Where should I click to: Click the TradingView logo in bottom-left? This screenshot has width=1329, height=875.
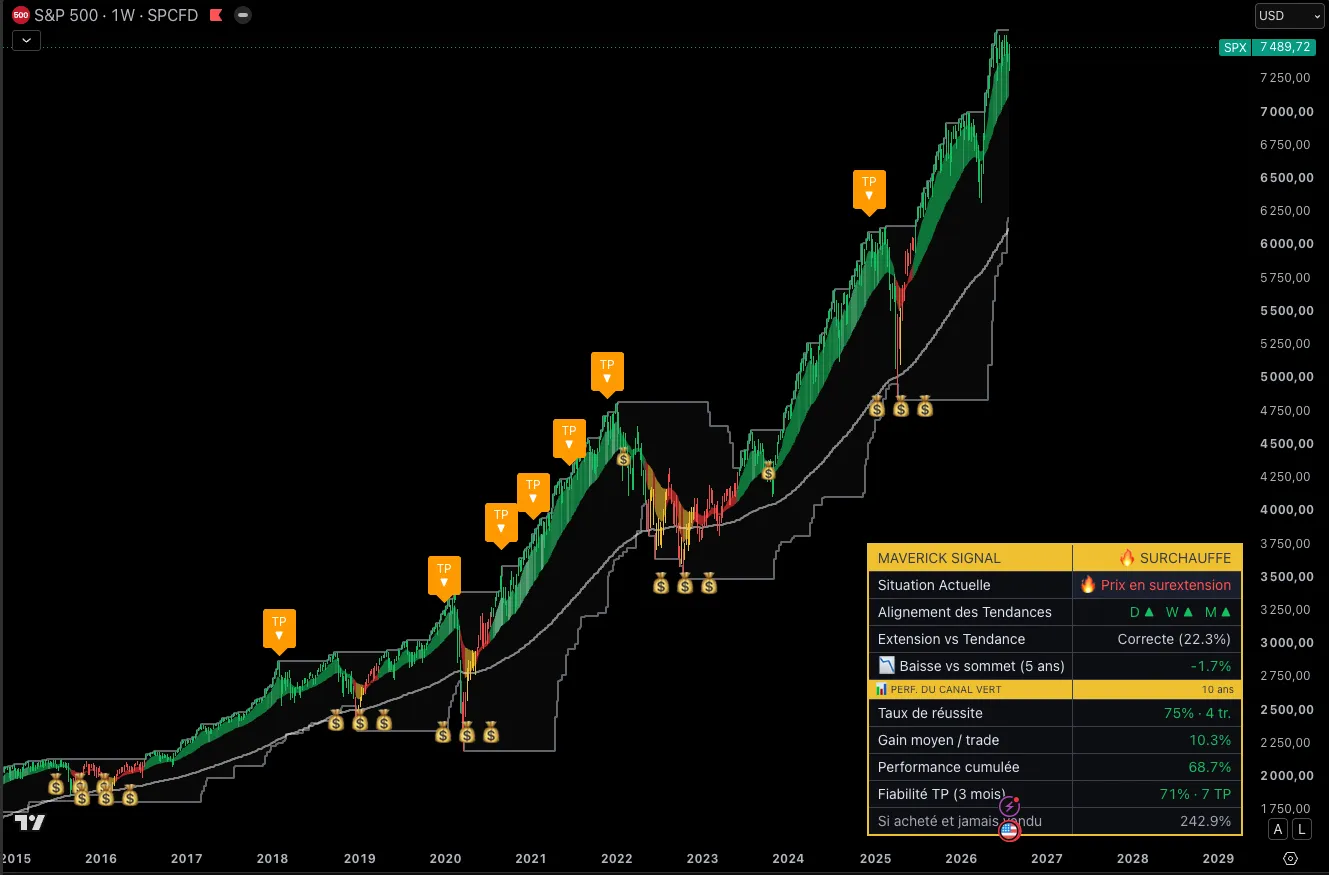click(30, 823)
